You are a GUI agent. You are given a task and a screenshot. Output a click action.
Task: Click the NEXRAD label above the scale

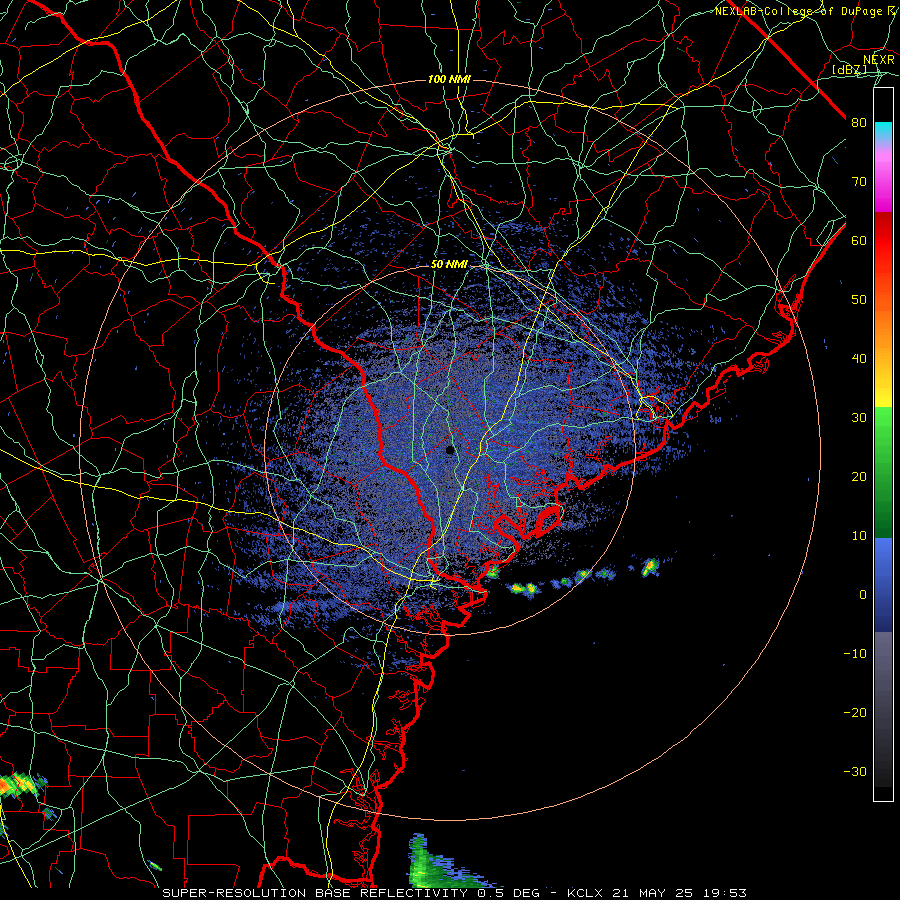click(879, 60)
